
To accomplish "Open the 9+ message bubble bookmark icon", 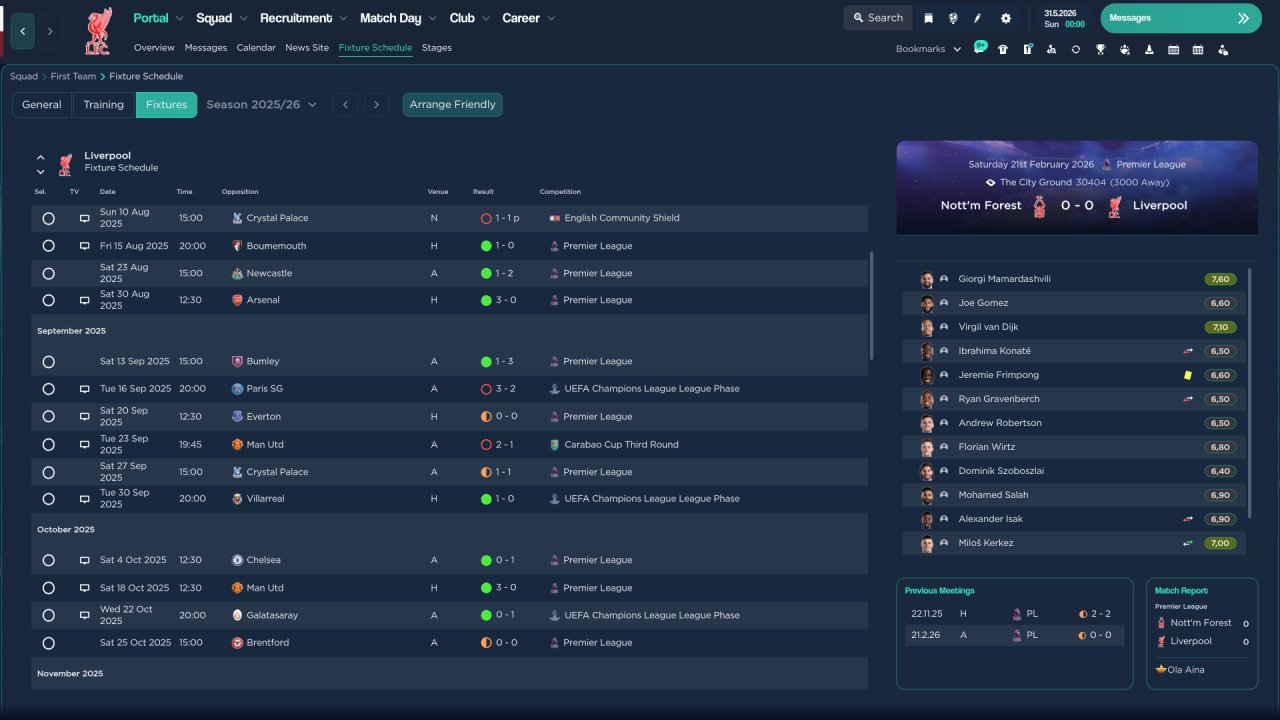I will (x=979, y=48).
